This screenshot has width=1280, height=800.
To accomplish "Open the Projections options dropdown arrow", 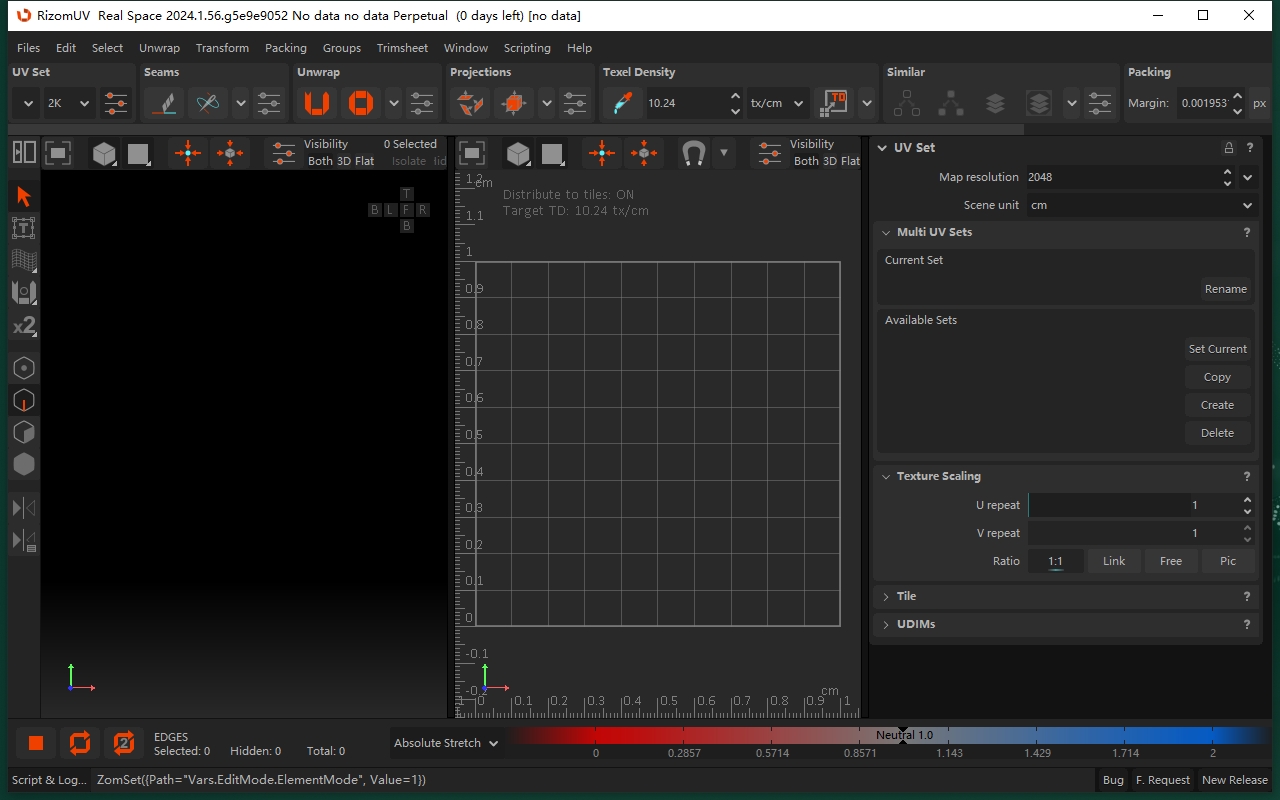I will pyautogui.click(x=546, y=103).
